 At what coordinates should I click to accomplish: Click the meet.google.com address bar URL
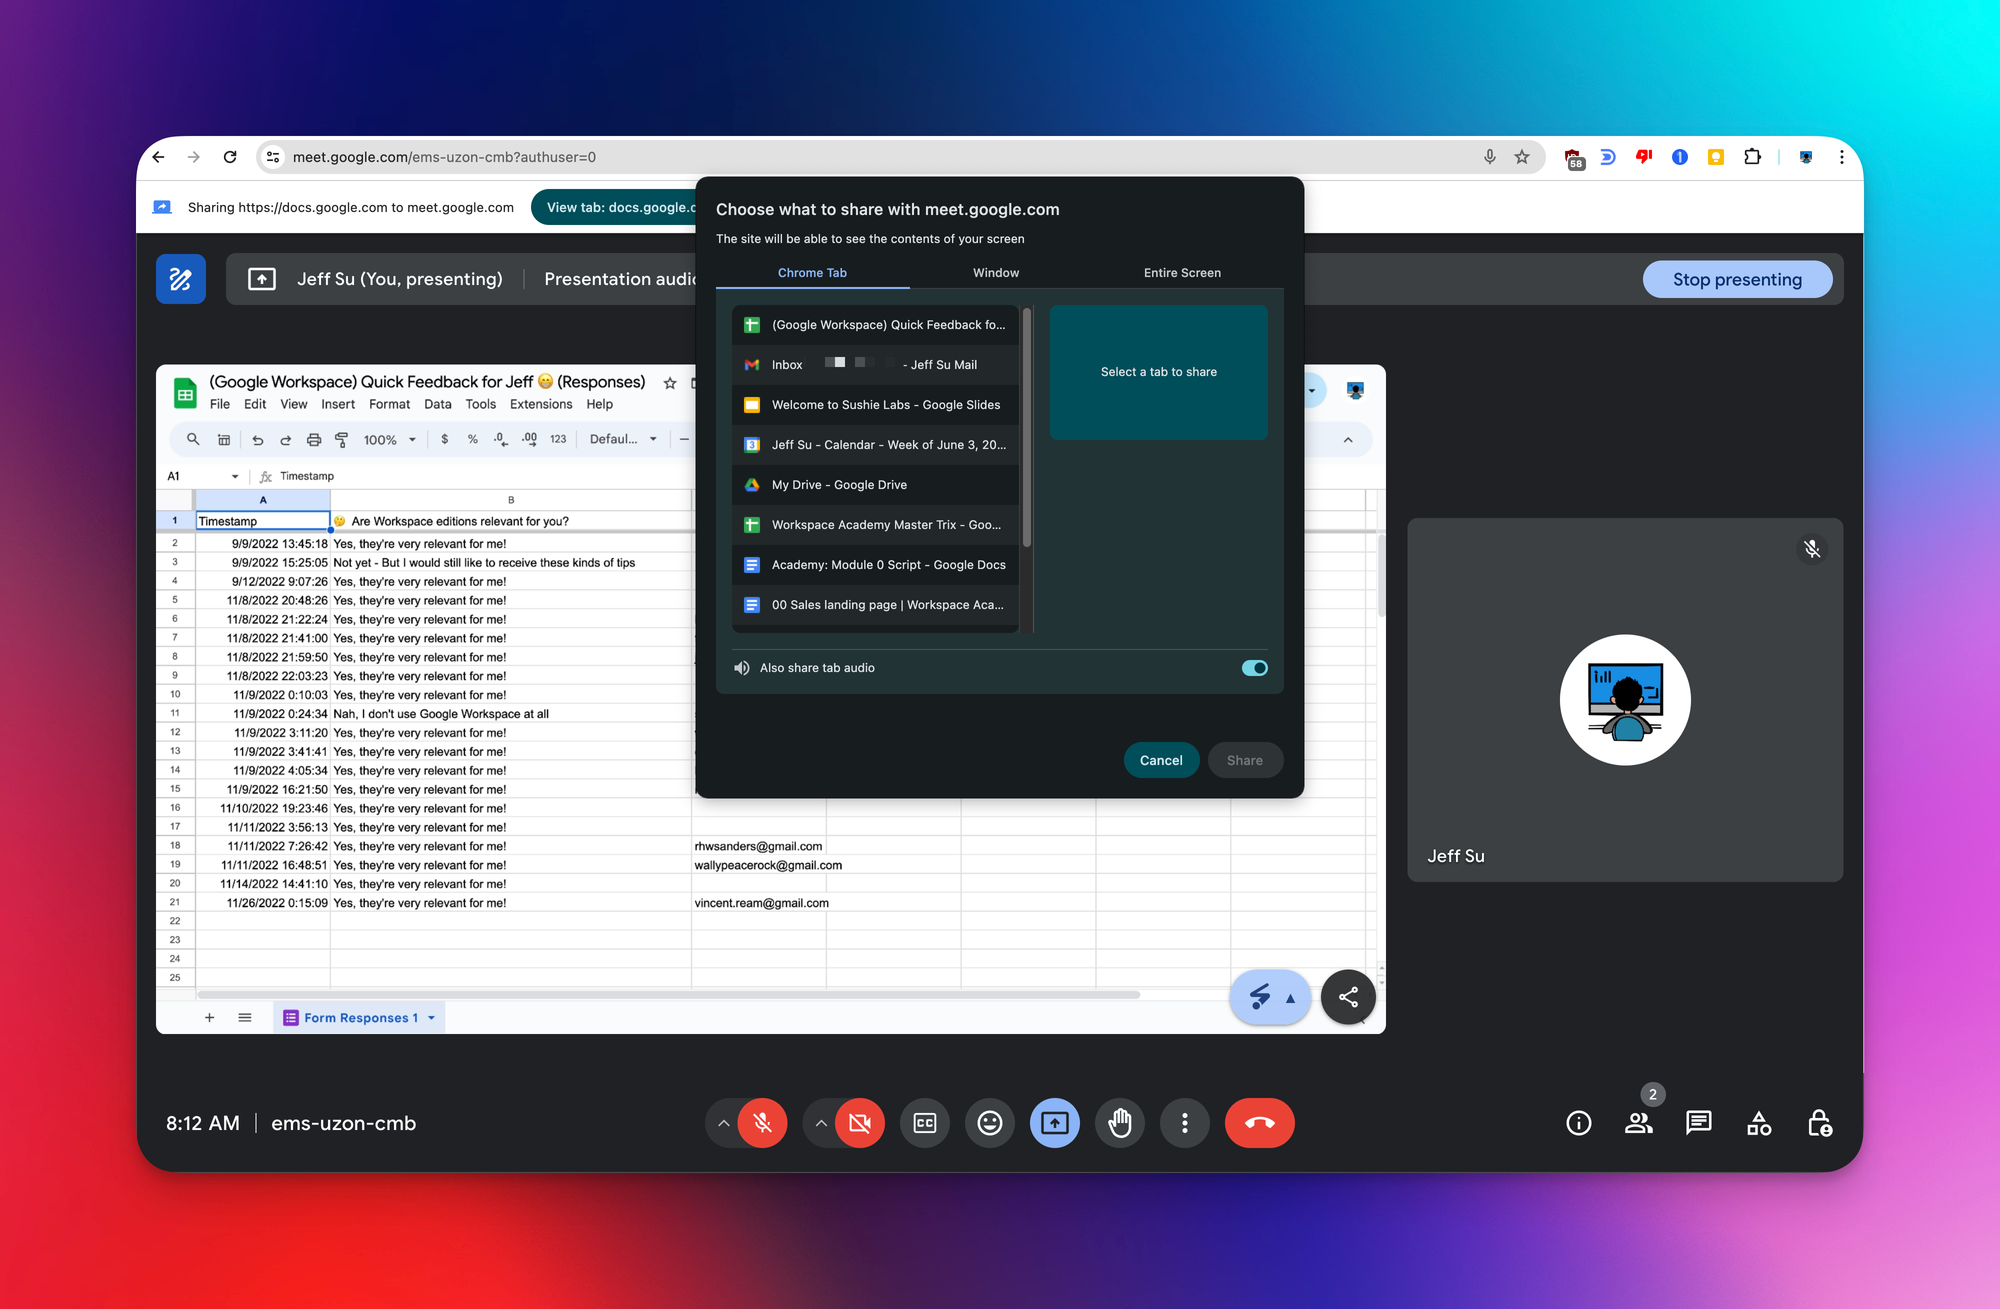coord(444,157)
